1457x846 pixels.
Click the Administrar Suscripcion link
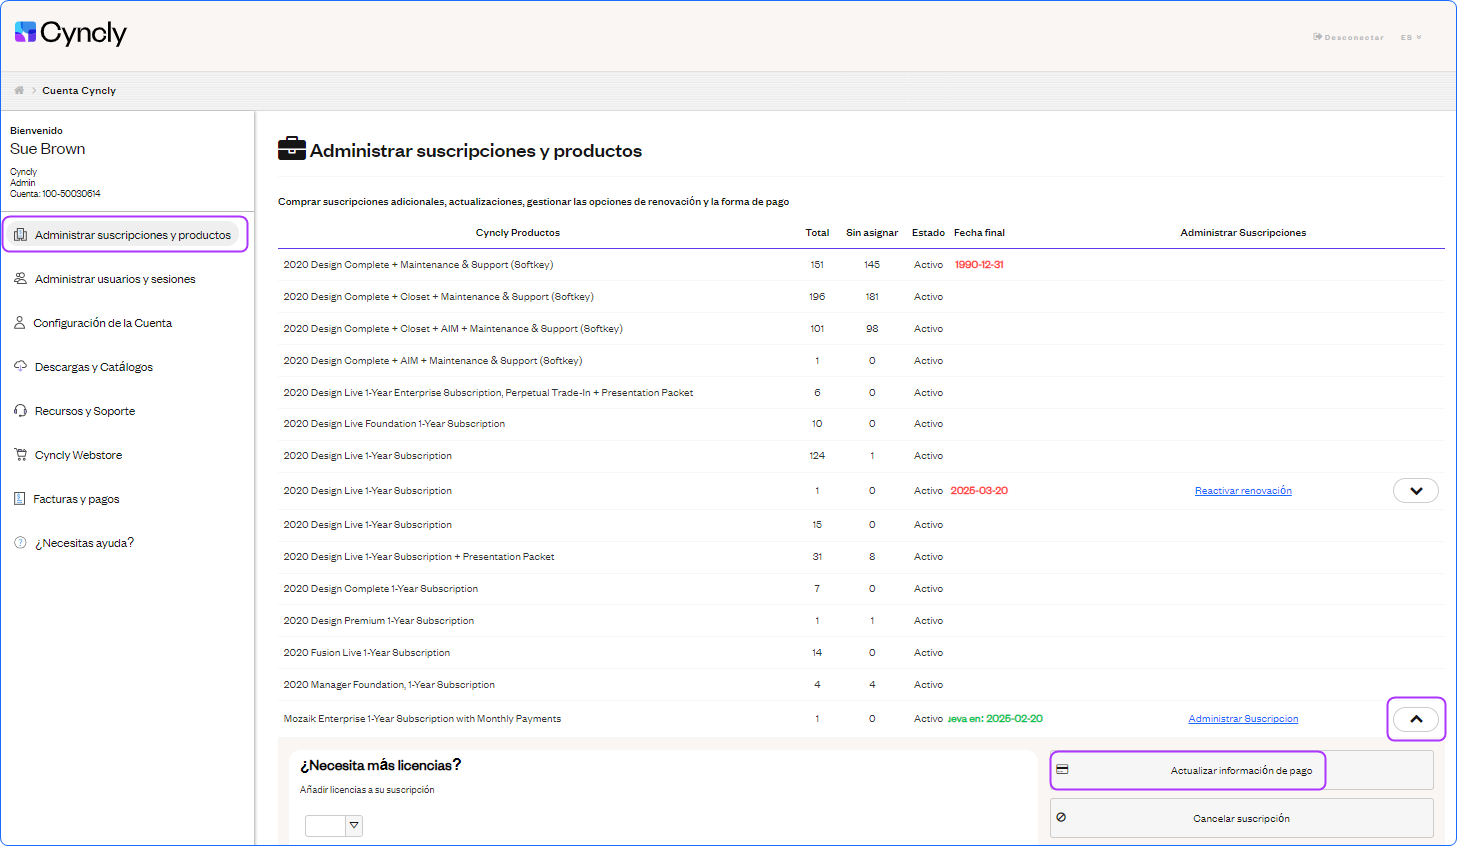(1243, 719)
